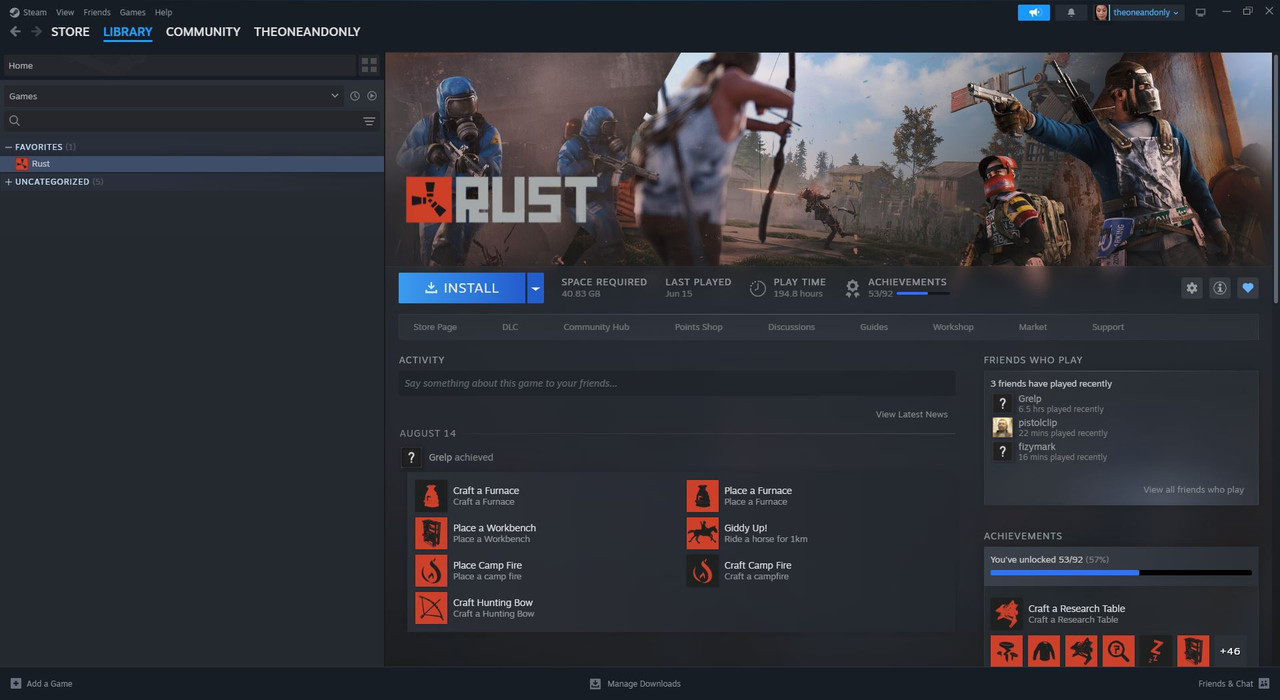Click the Place Camp Fire achievement icon
1280x700 pixels.
(x=431, y=571)
